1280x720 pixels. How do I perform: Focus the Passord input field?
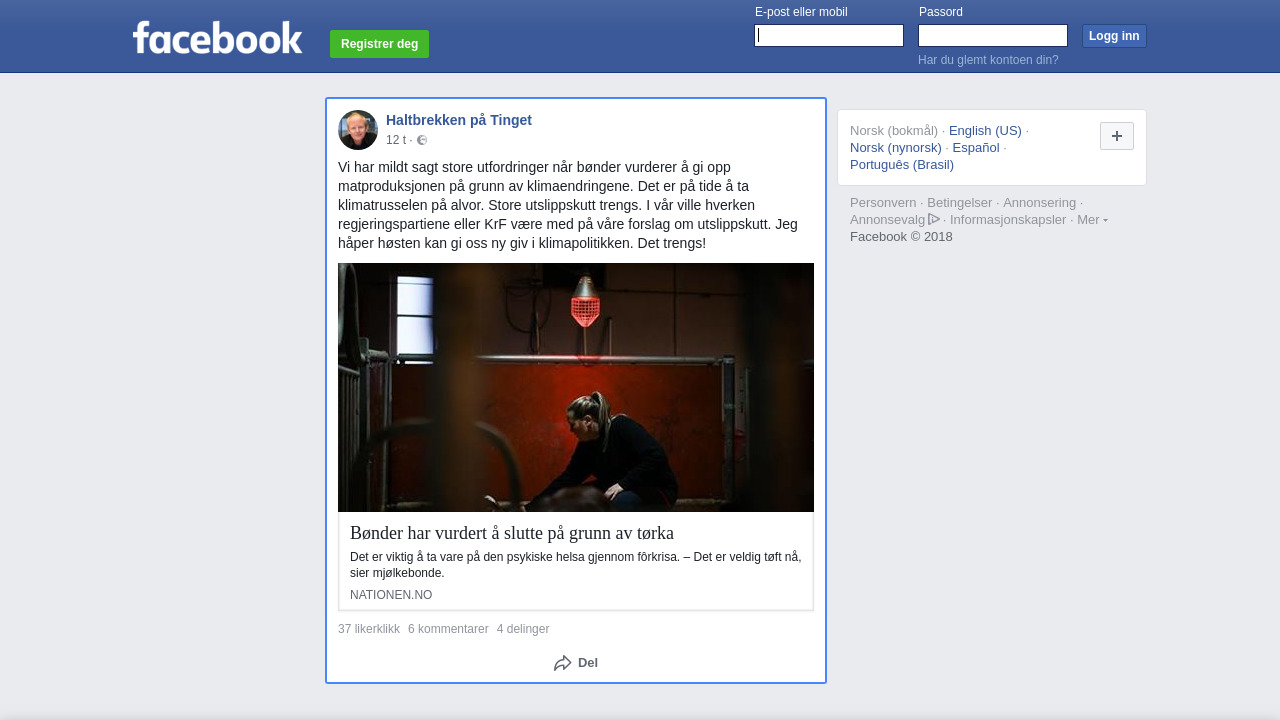click(993, 36)
